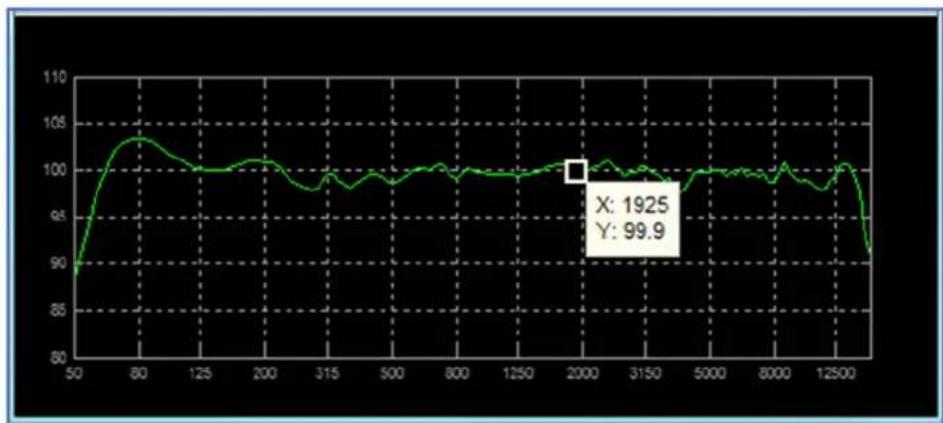
Task: Click the x-axis label '1250'
Action: tap(518, 372)
